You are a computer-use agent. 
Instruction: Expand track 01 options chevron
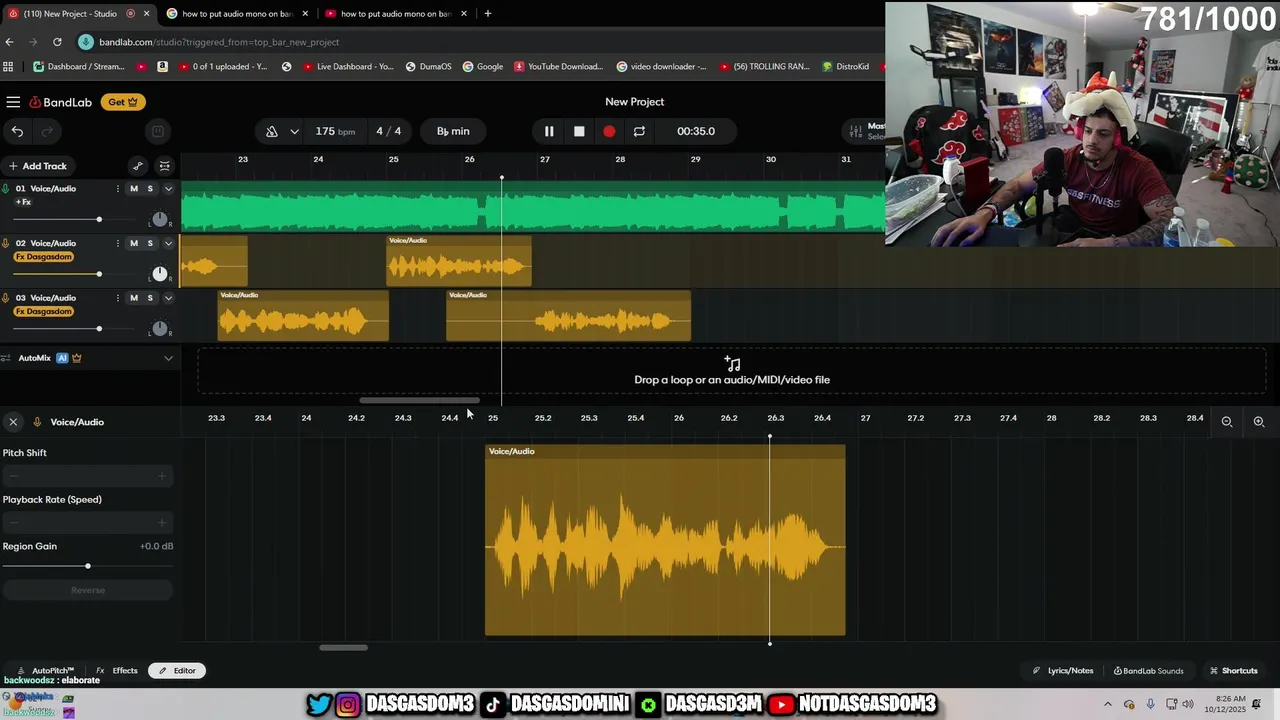point(168,189)
